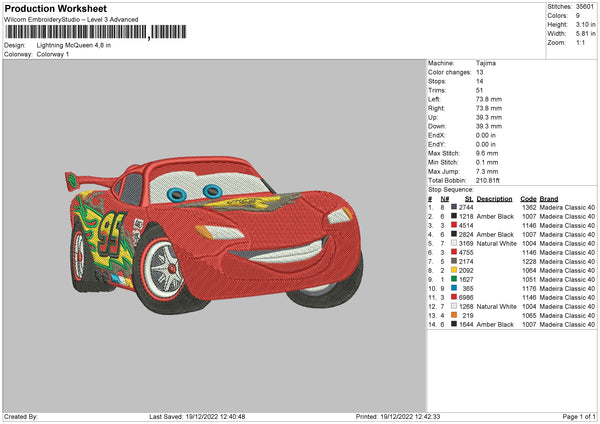The image size is (600, 424).
Task: Click the red swatch with 4514 stitches
Action: [455, 225]
